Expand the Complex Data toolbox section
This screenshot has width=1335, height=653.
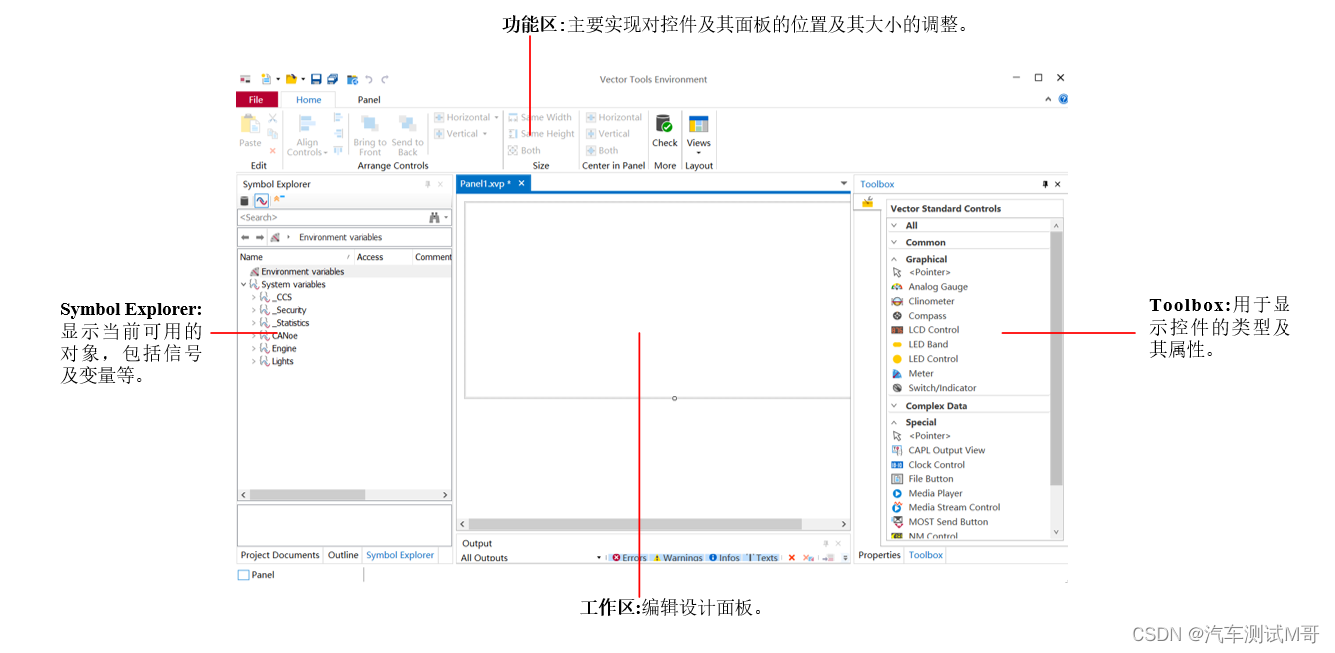click(x=894, y=406)
